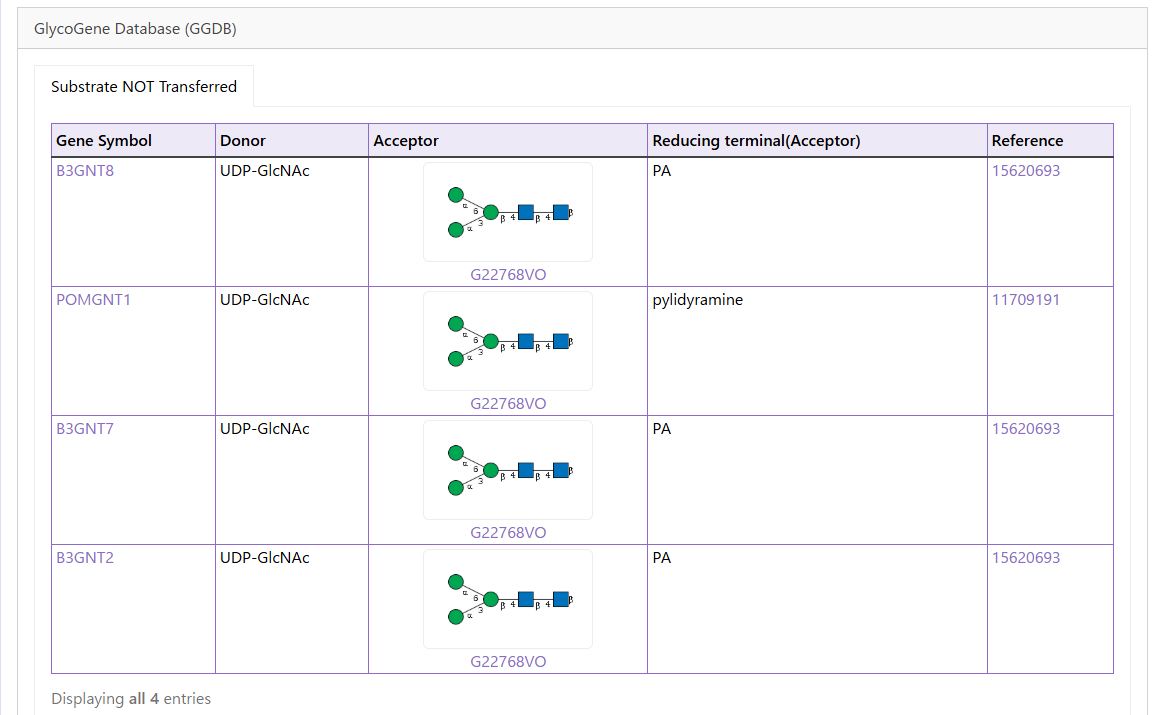Image resolution: width=1158 pixels, height=715 pixels.
Task: Follow reference 15620693 in B3GNT2 row
Action: (x=1025, y=558)
